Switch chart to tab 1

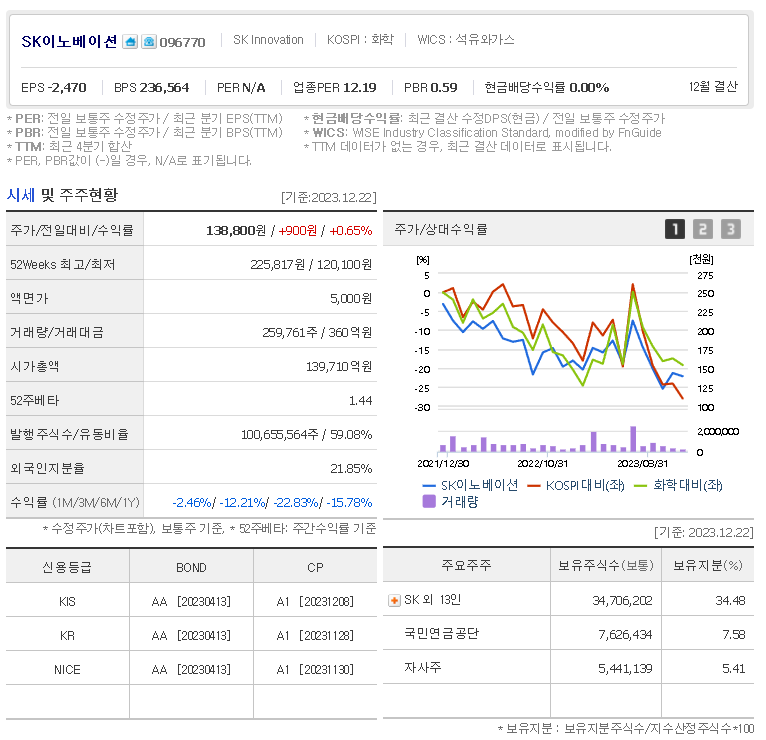[x=675, y=229]
